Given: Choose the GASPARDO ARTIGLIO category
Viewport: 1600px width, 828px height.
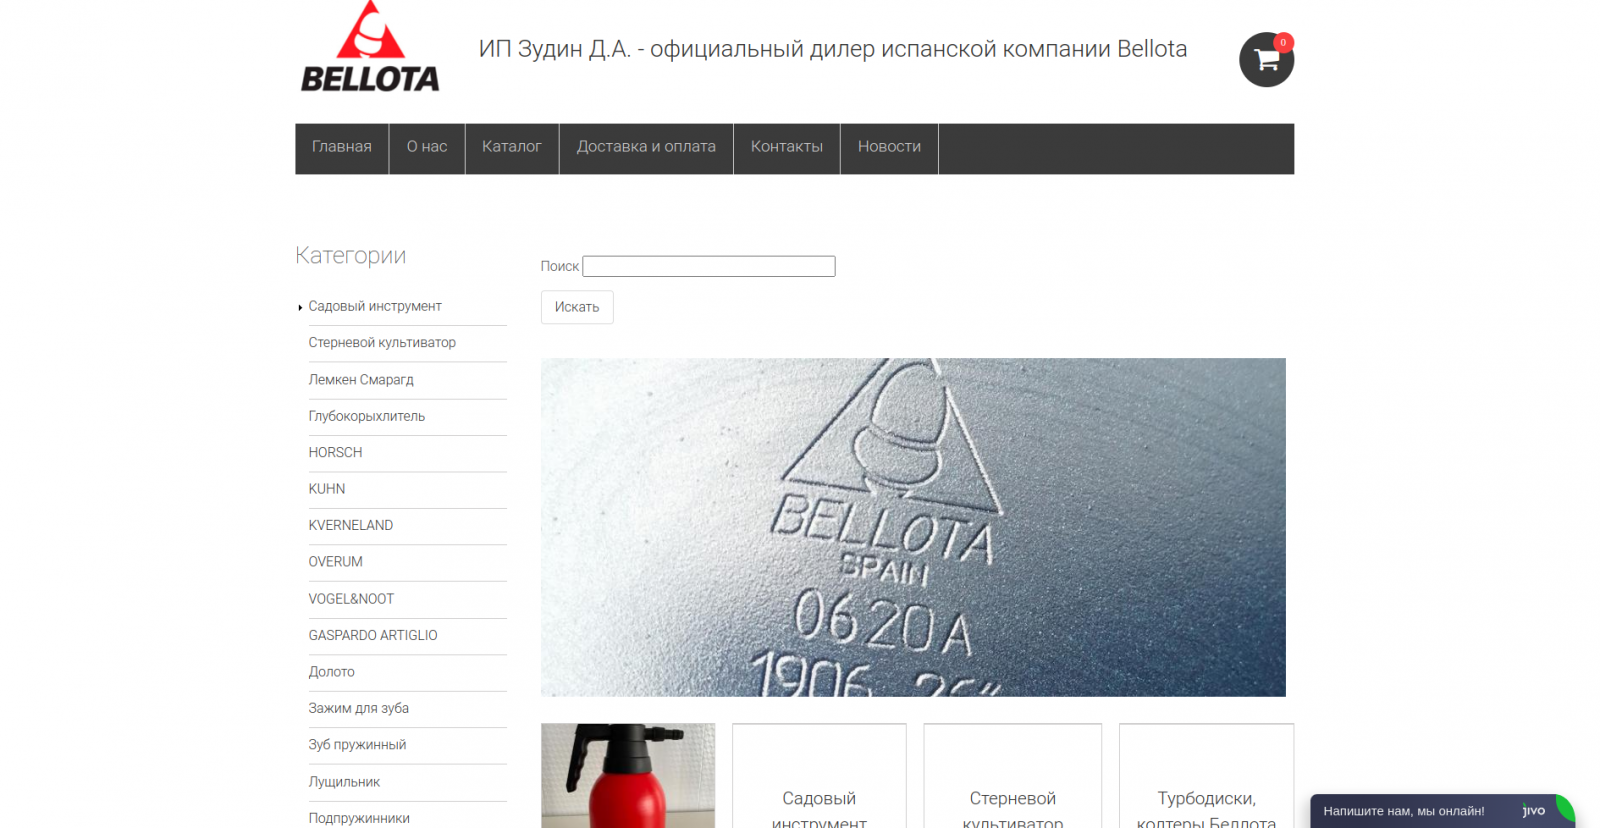Looking at the screenshot, I should click(x=373, y=636).
